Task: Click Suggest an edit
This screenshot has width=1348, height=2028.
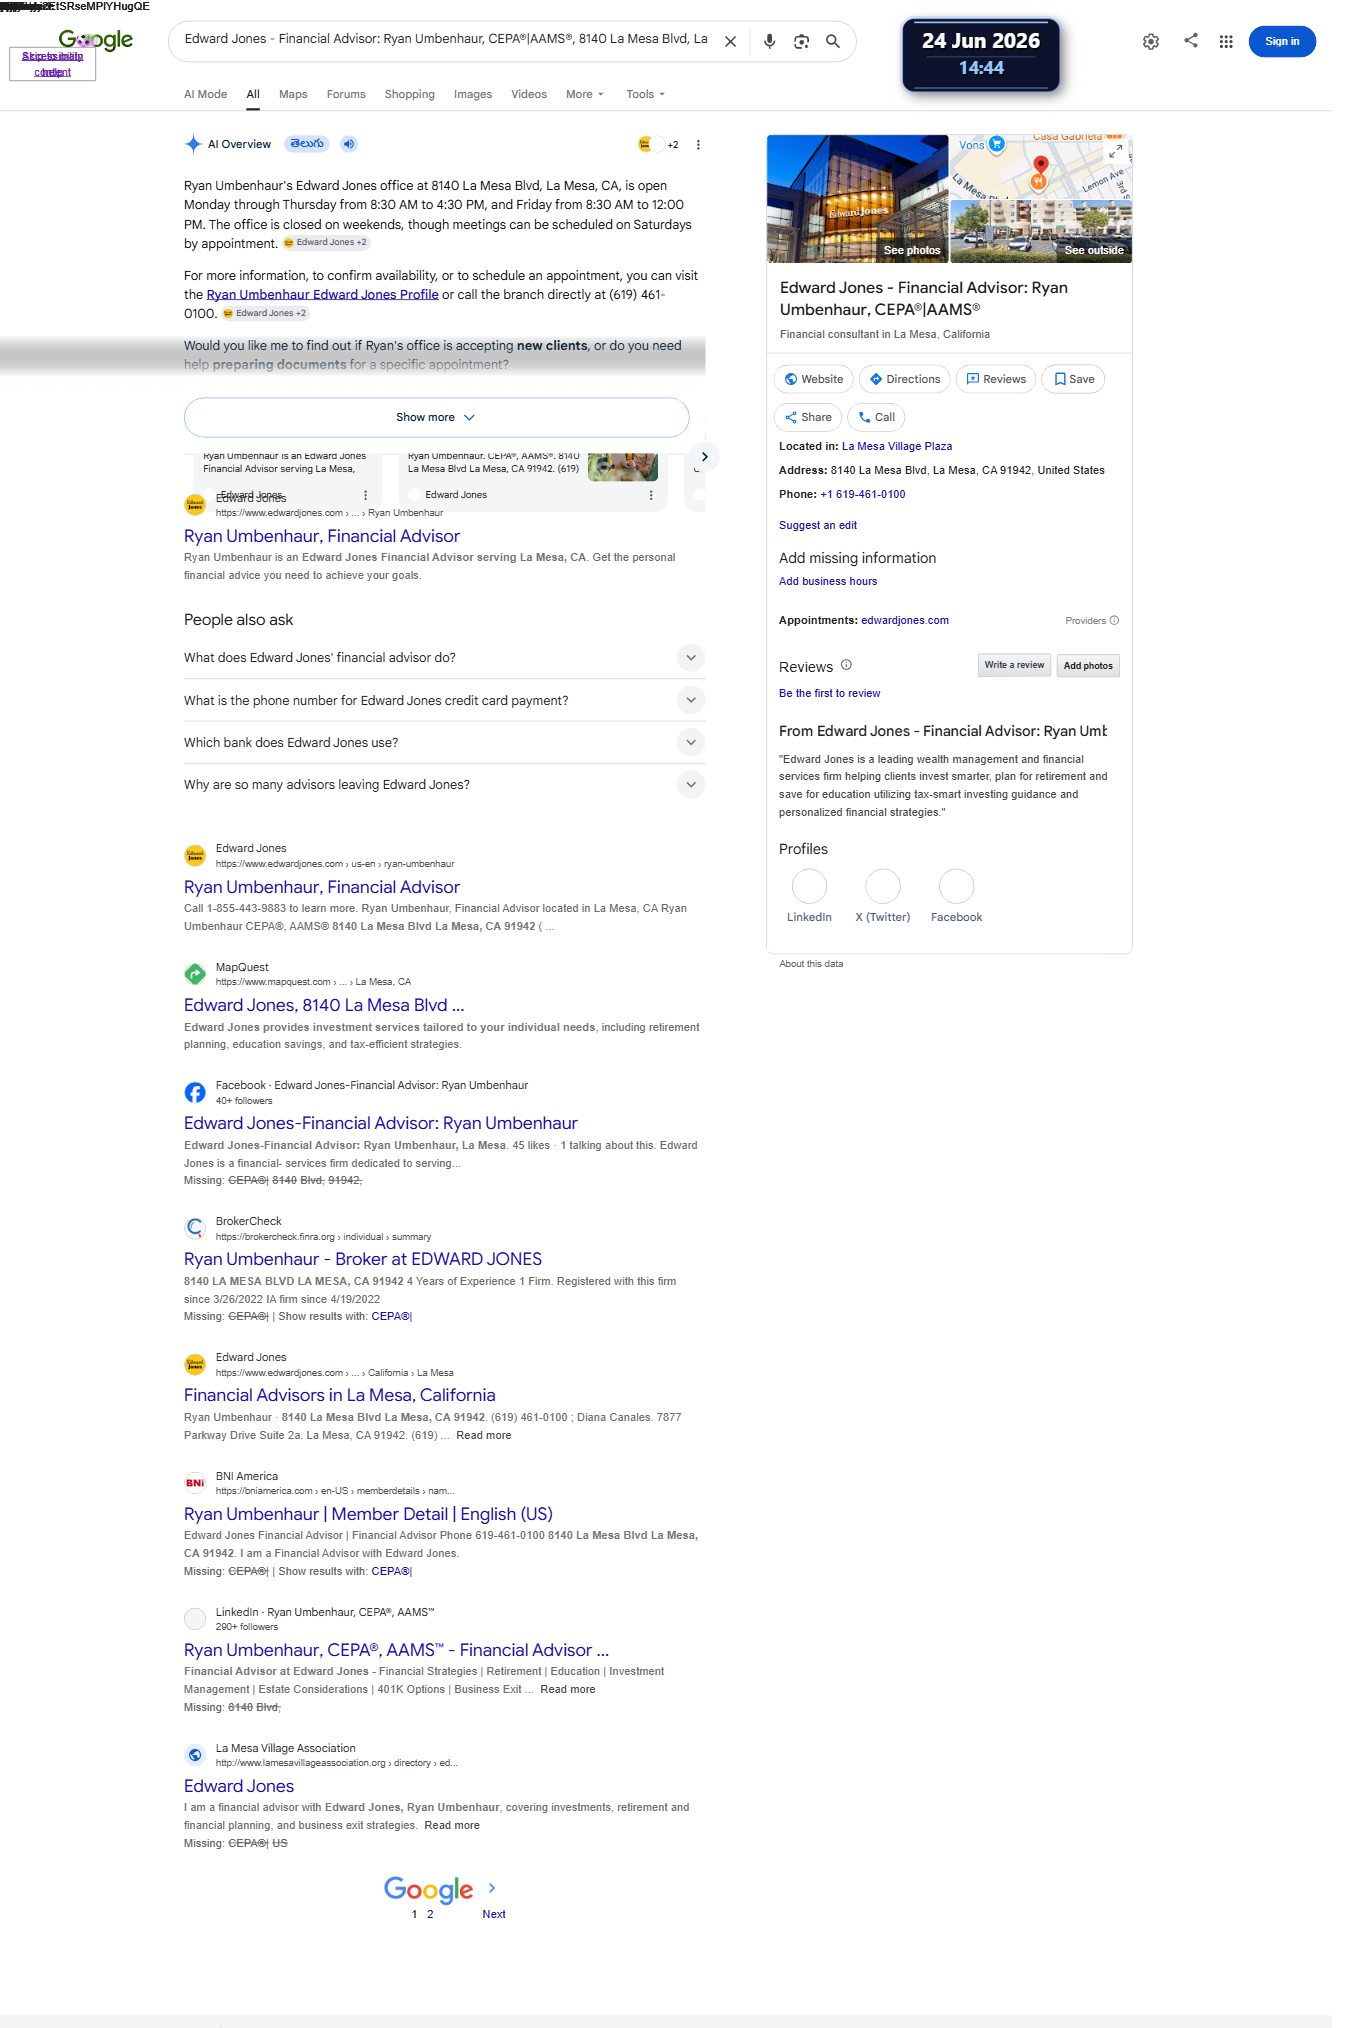Action: (818, 526)
